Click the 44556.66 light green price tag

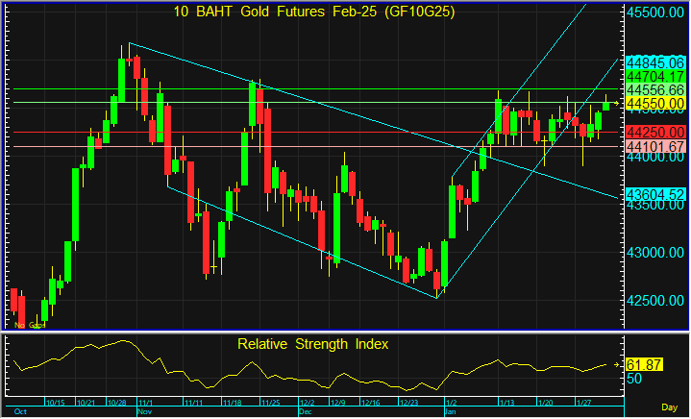click(655, 89)
